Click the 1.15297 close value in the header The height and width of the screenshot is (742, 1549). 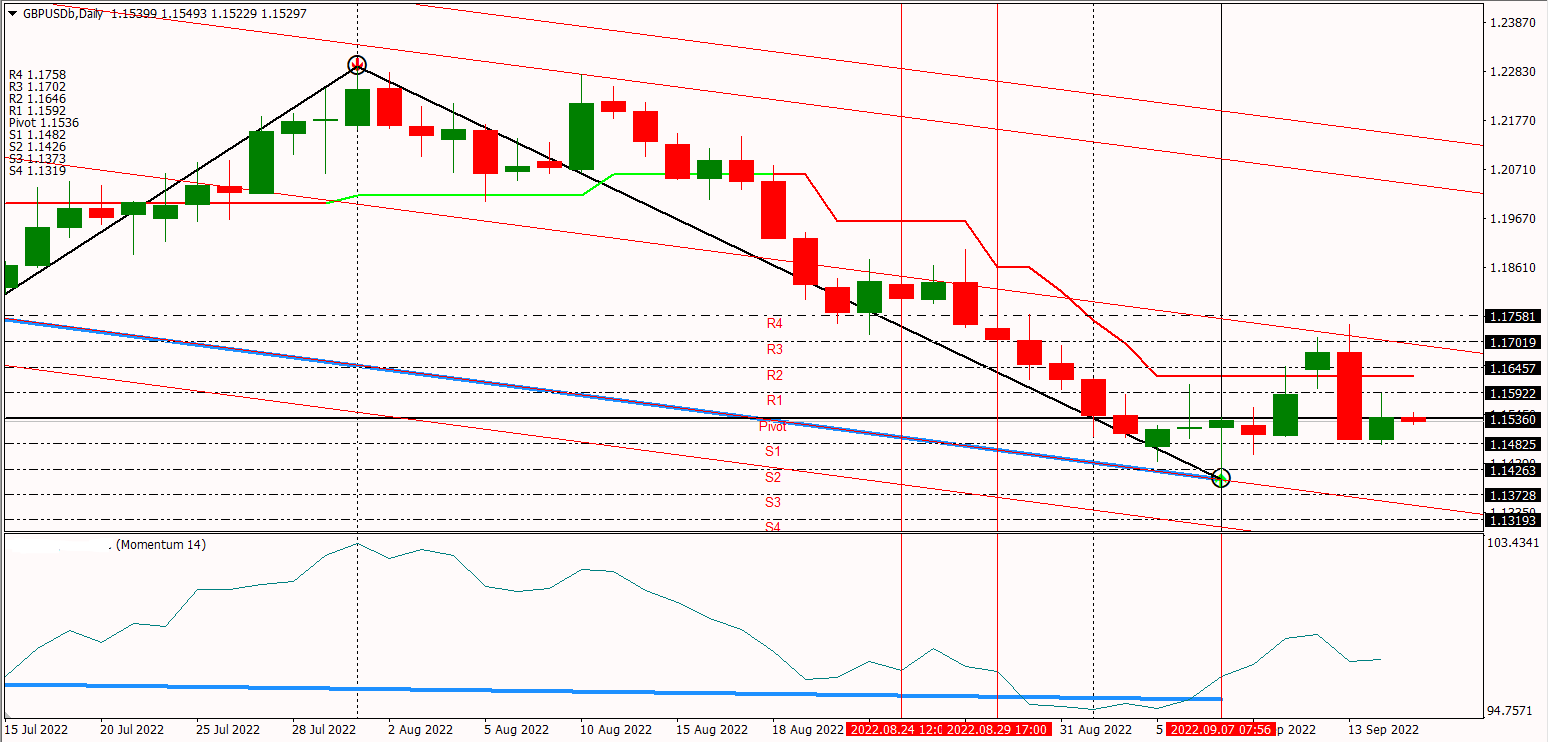pyautogui.click(x=286, y=14)
